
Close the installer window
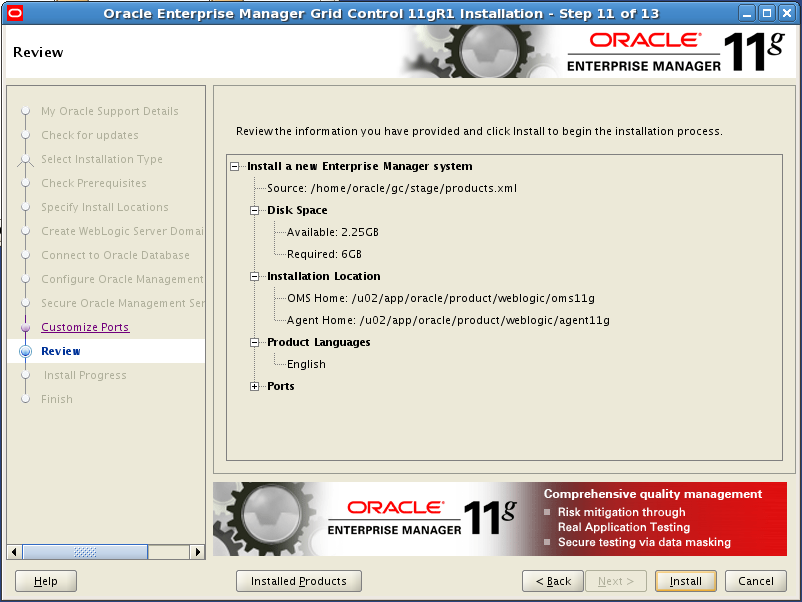tap(787, 13)
